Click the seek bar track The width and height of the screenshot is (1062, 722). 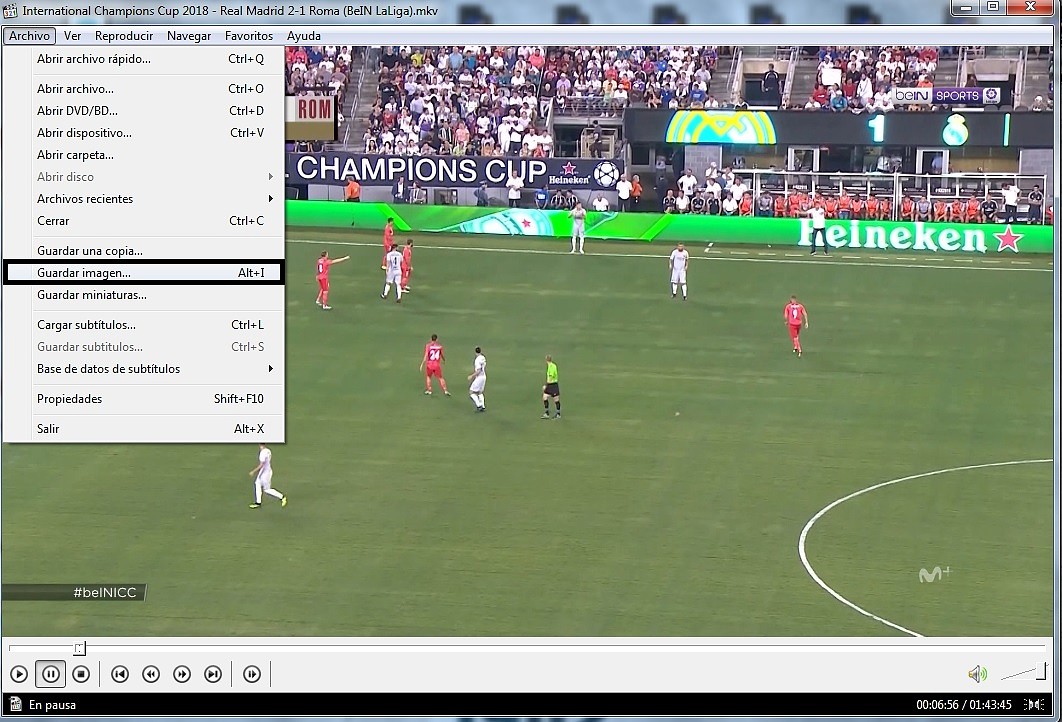[x=528, y=648]
